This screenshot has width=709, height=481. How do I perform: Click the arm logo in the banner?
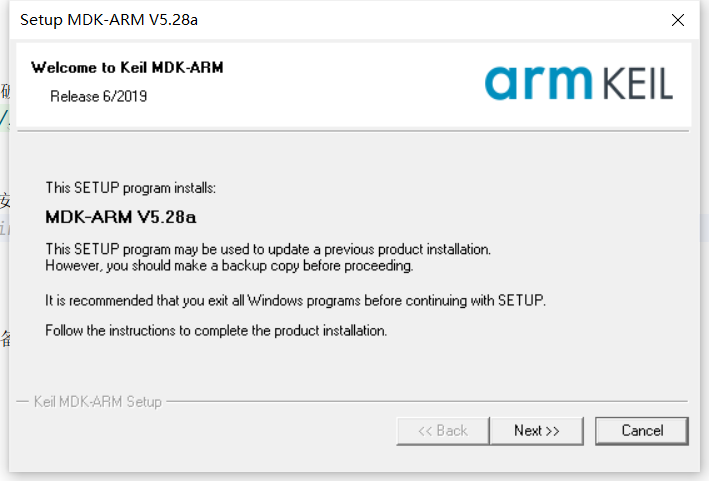point(540,82)
